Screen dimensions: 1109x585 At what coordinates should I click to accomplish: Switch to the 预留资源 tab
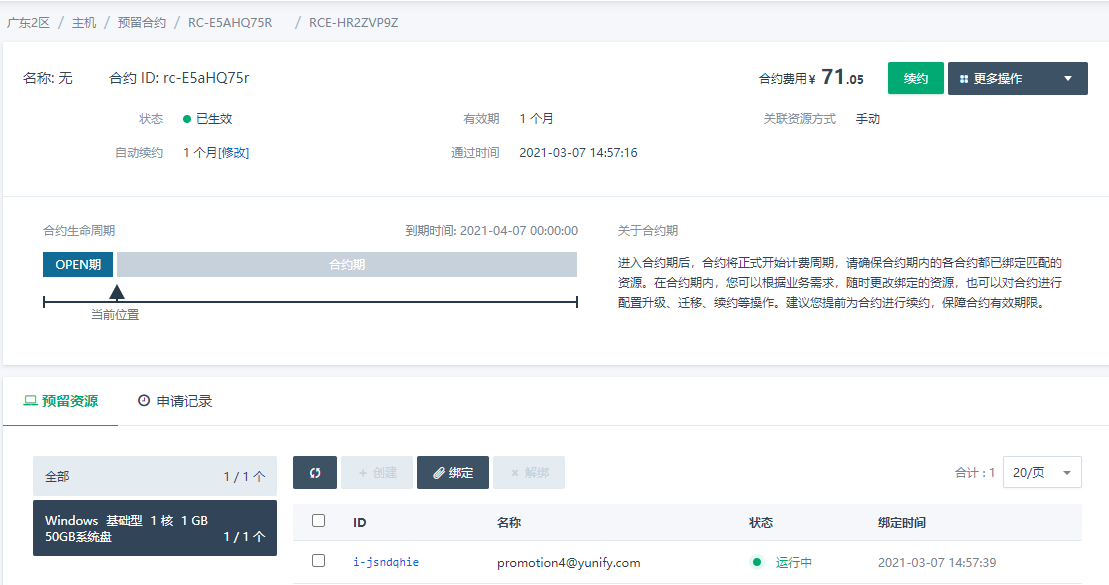(67, 401)
